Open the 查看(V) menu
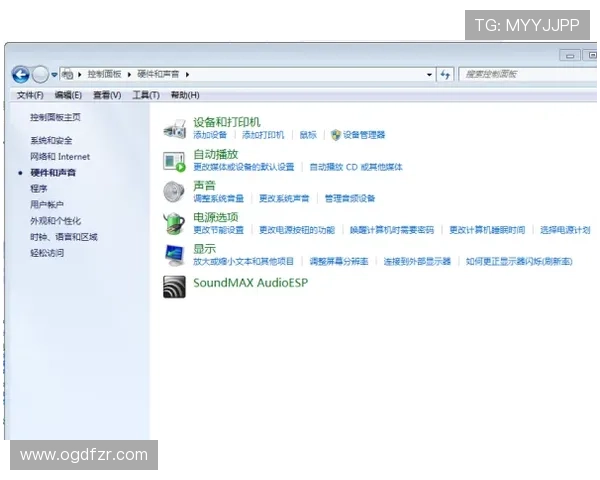The image size is (600, 480). 107,95
